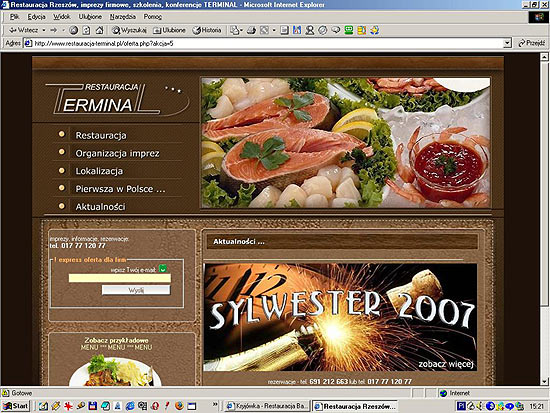Click the Home page icon
Image resolution: width=550 pixels, height=413 pixels.
pos(100,30)
